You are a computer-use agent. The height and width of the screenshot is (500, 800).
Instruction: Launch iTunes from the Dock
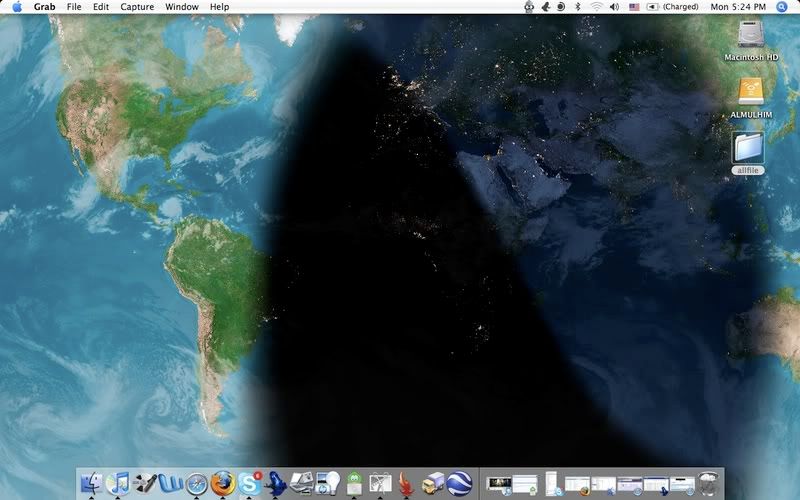(118, 482)
